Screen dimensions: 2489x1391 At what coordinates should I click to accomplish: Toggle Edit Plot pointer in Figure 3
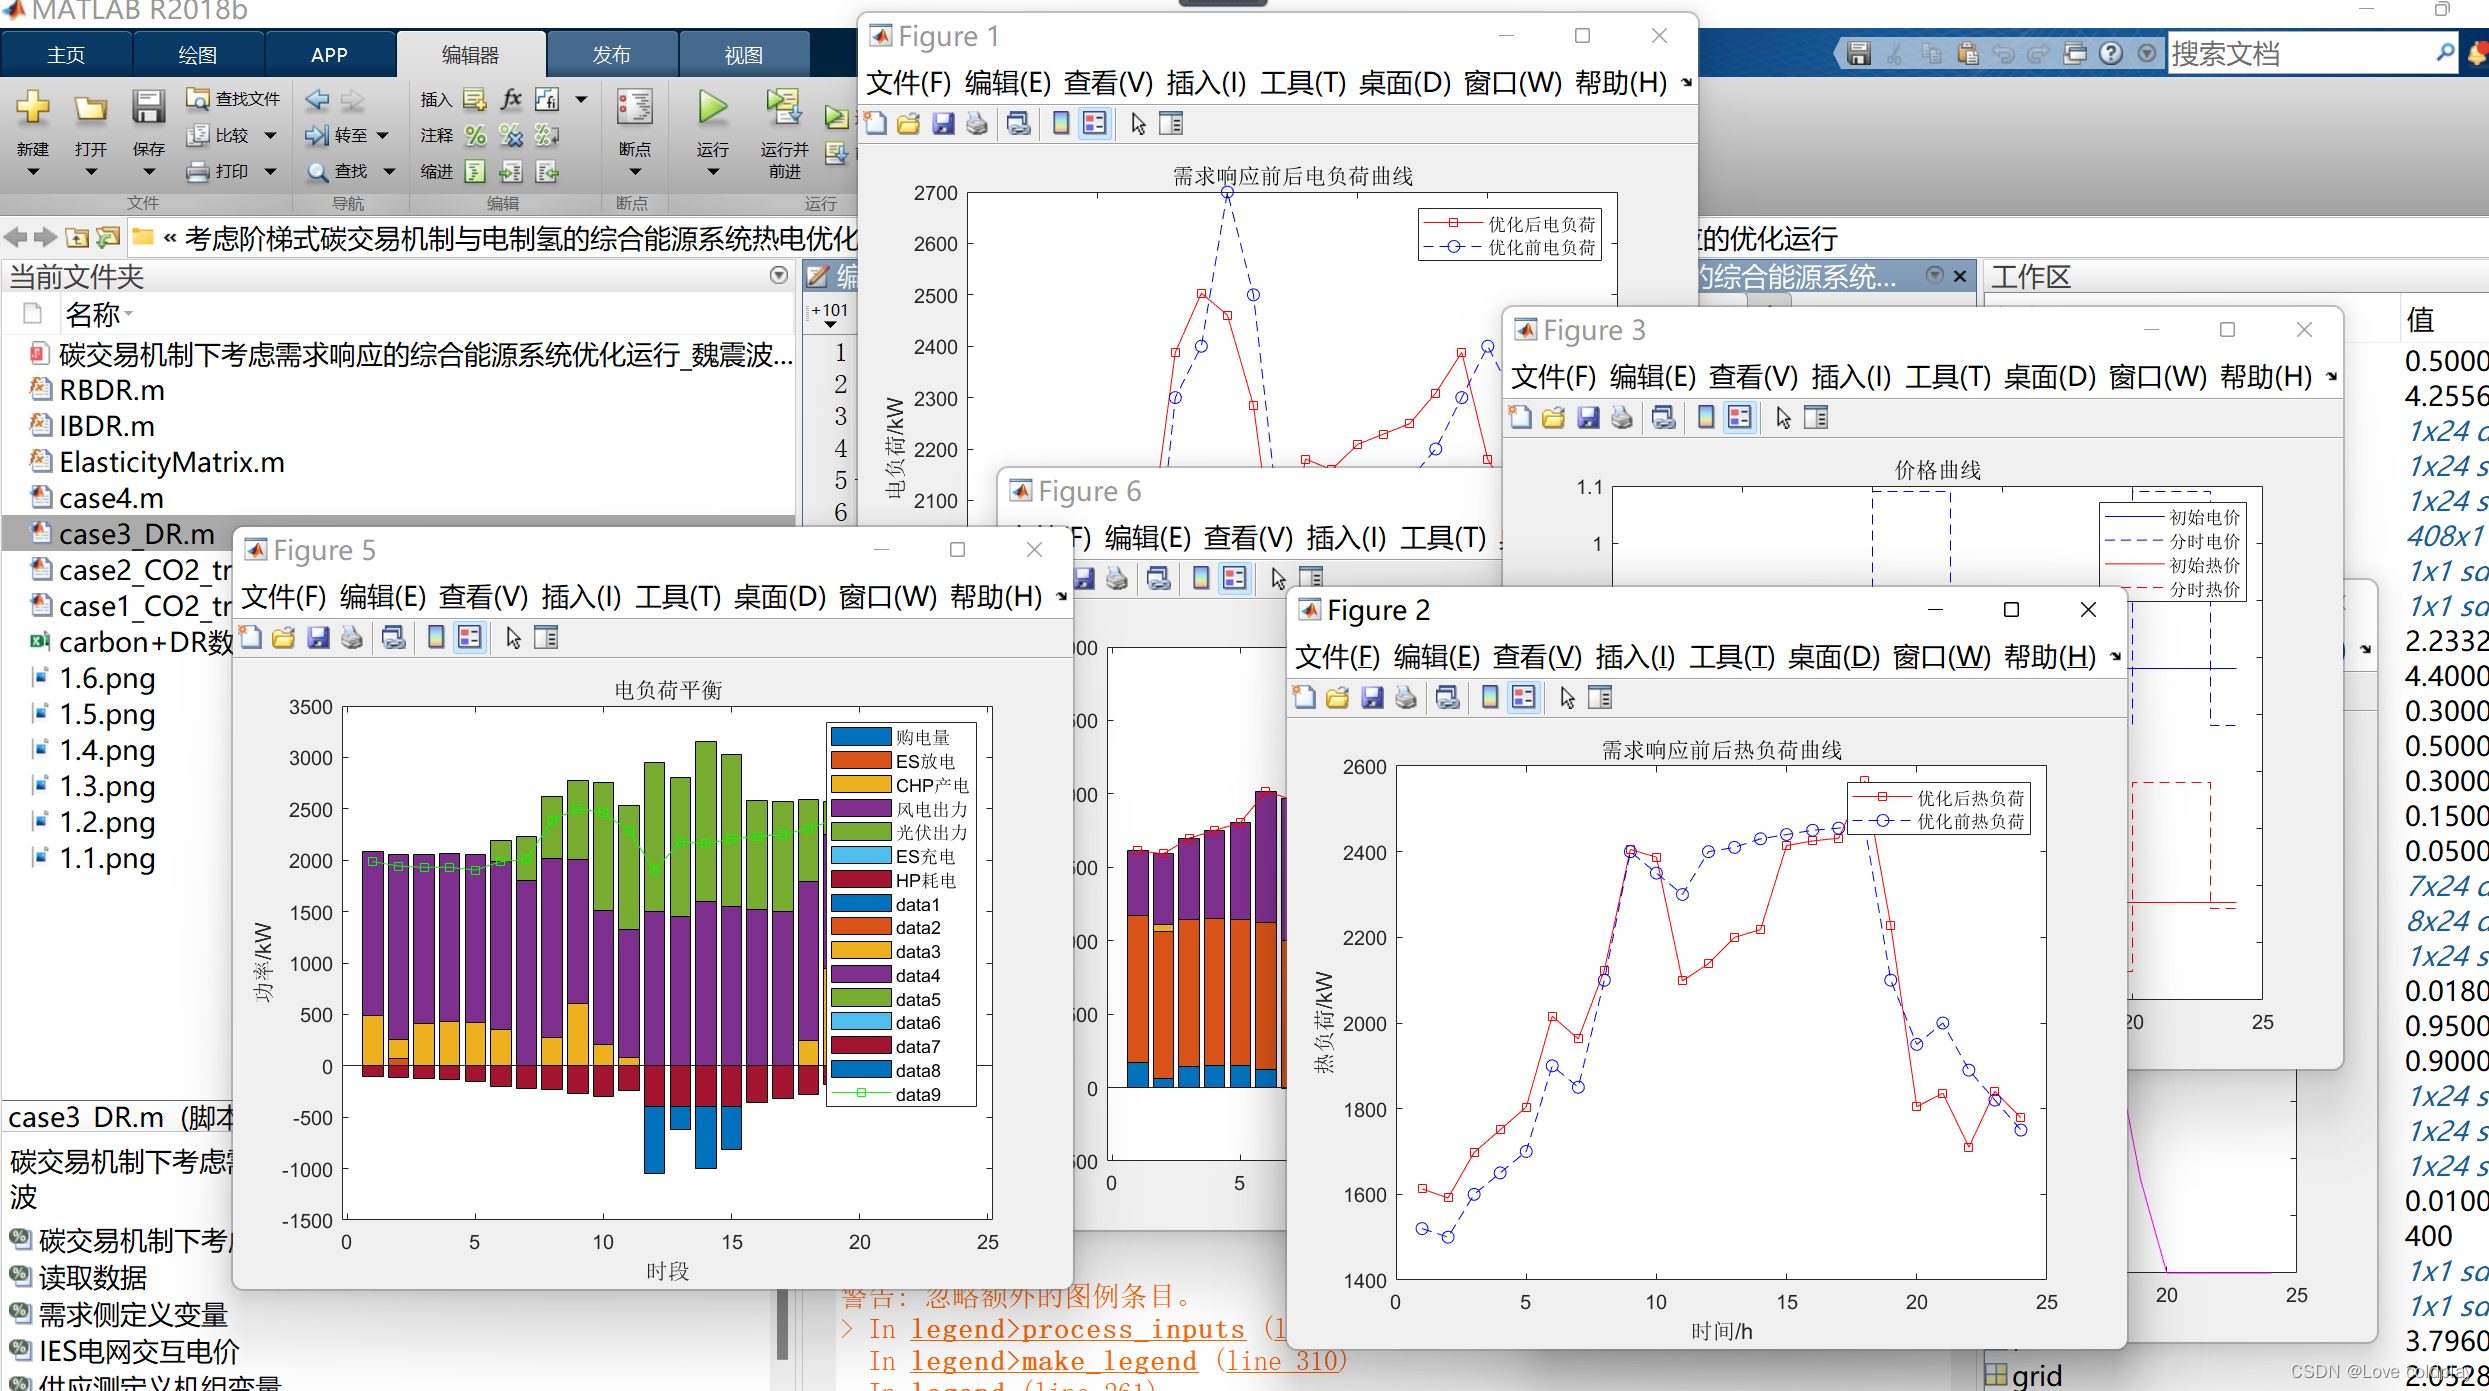pos(1783,417)
